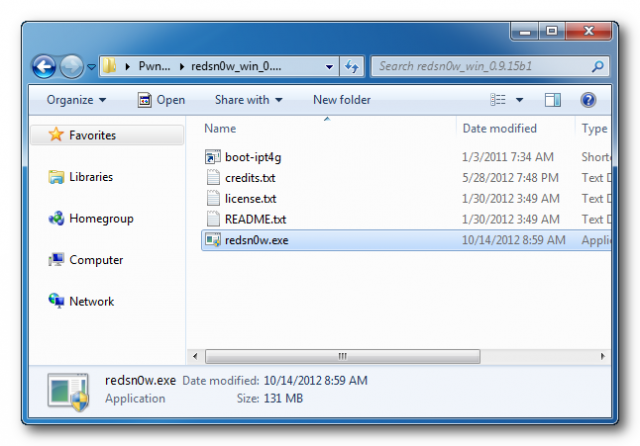Click the search redsn0w_win_0.9.15b1 field

(x=484, y=66)
